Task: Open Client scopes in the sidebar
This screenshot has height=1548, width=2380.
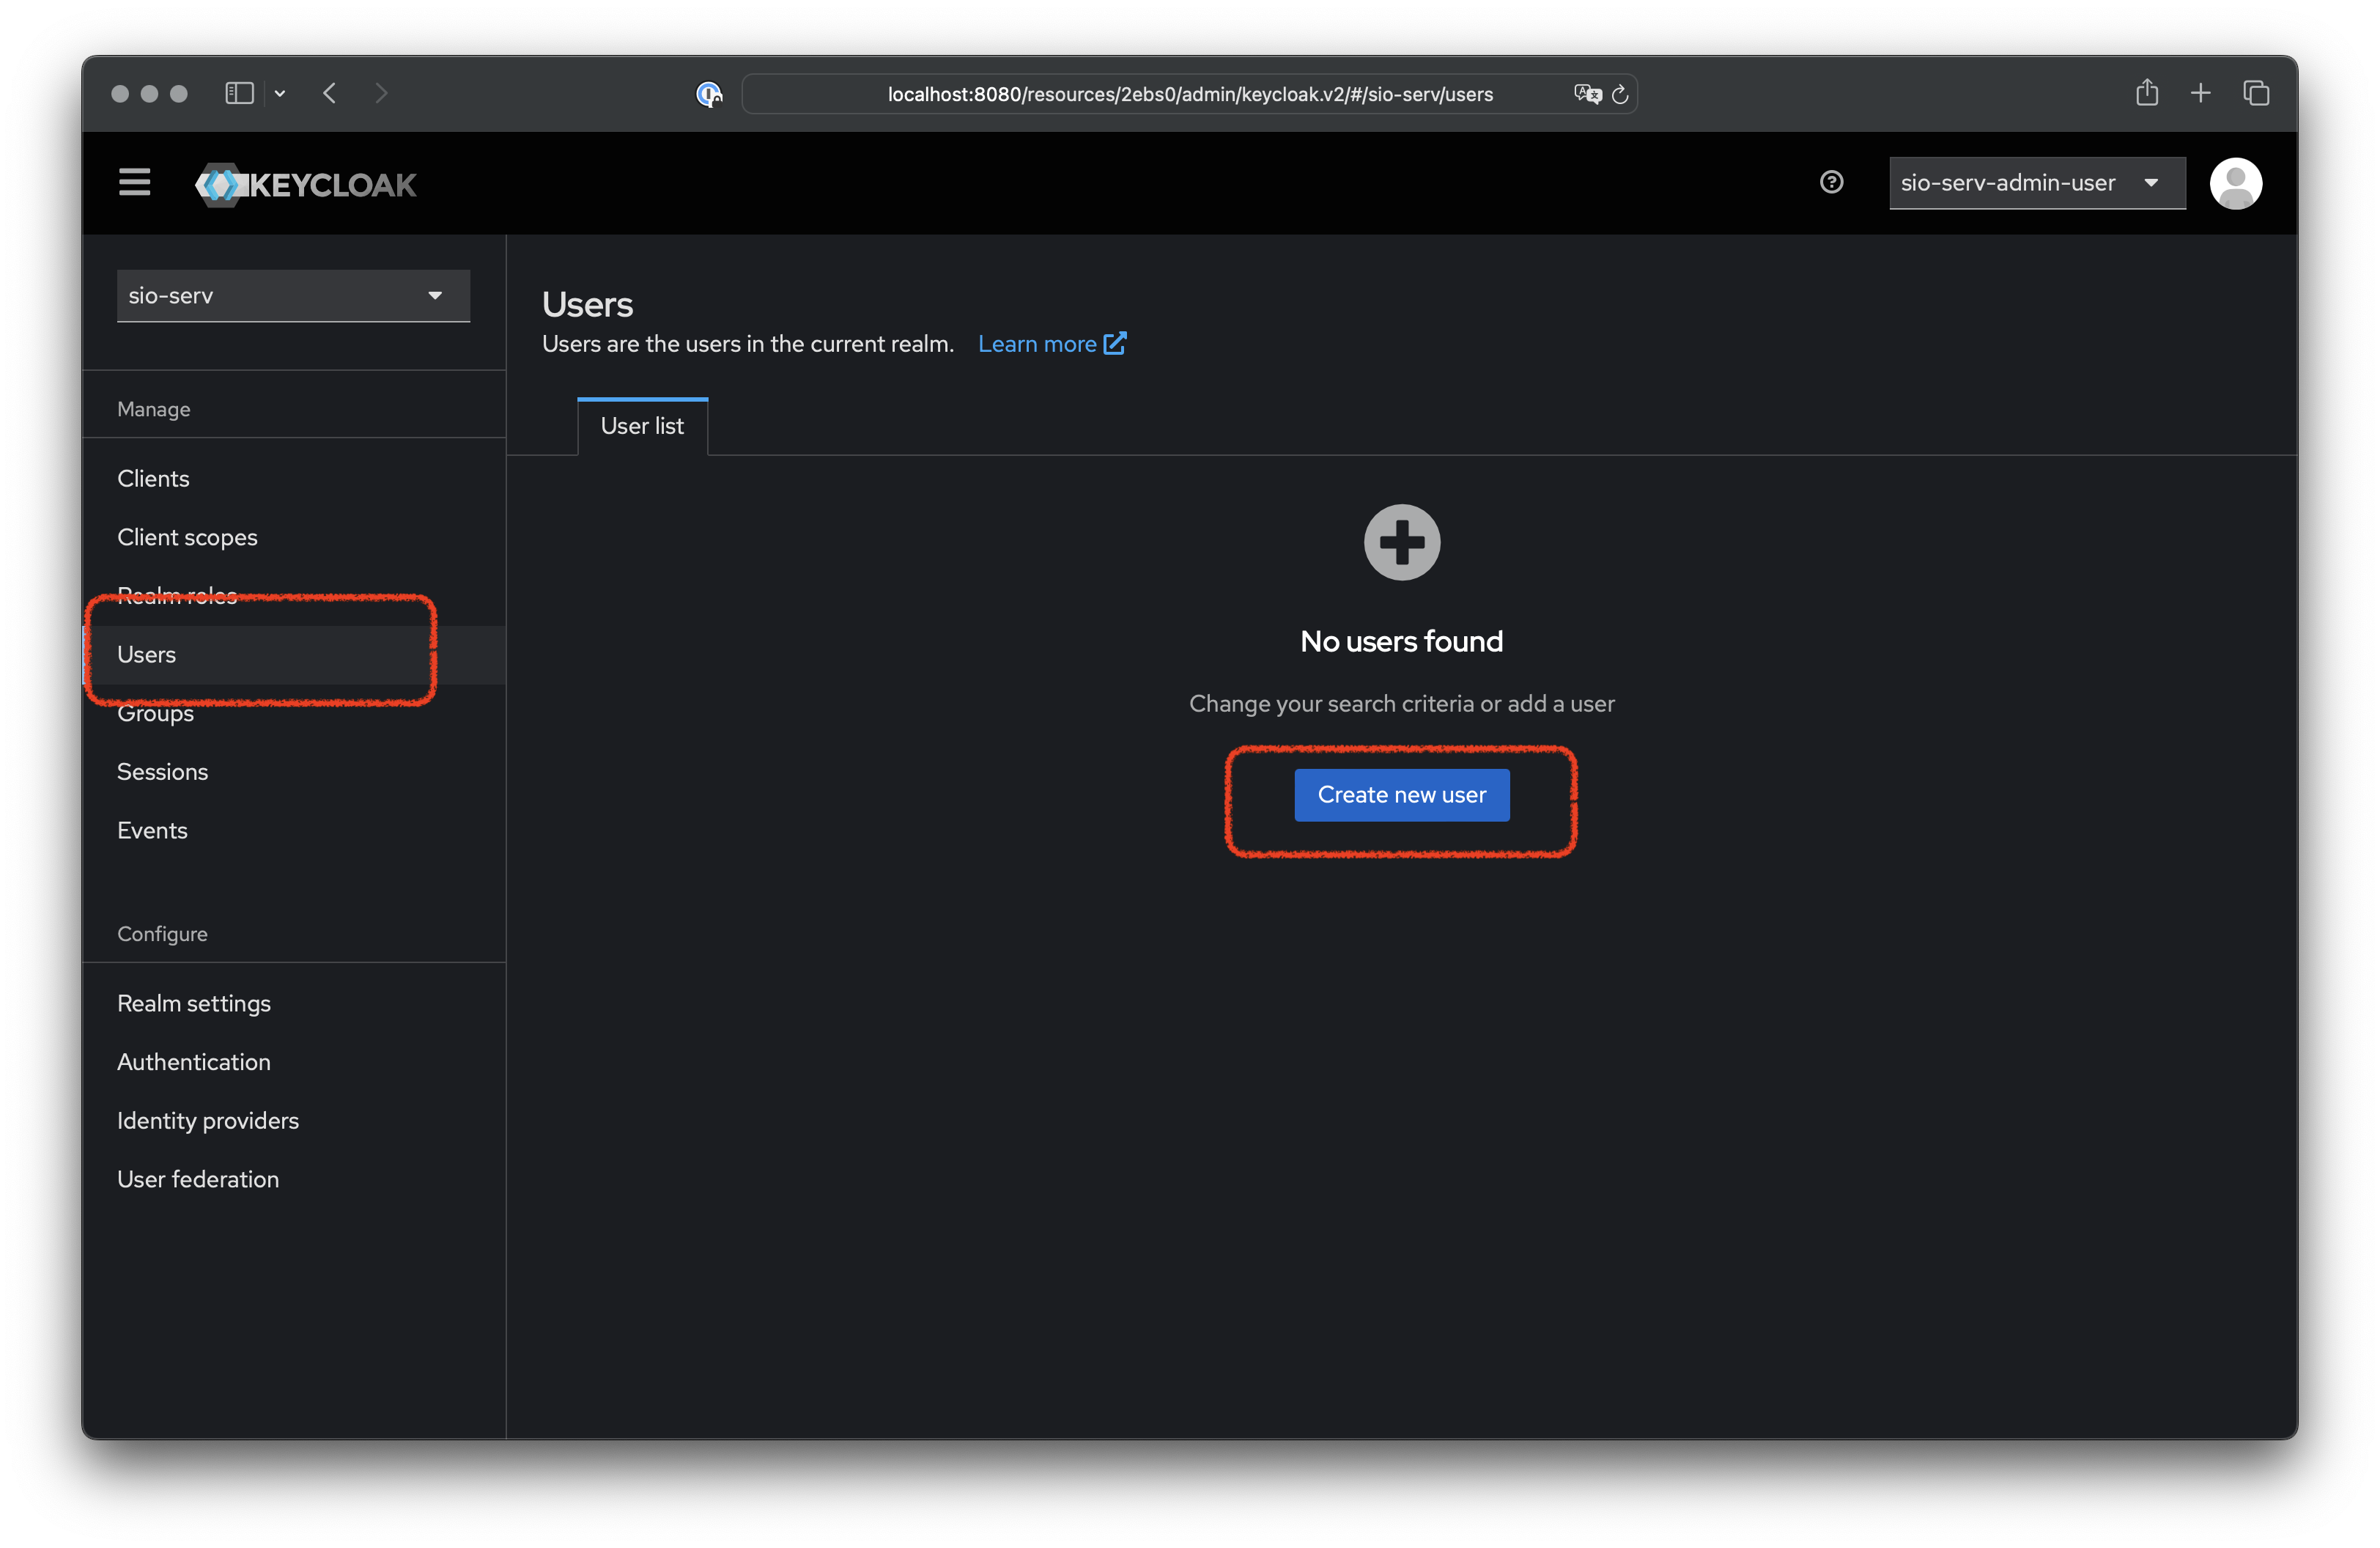Action: pos(293,537)
